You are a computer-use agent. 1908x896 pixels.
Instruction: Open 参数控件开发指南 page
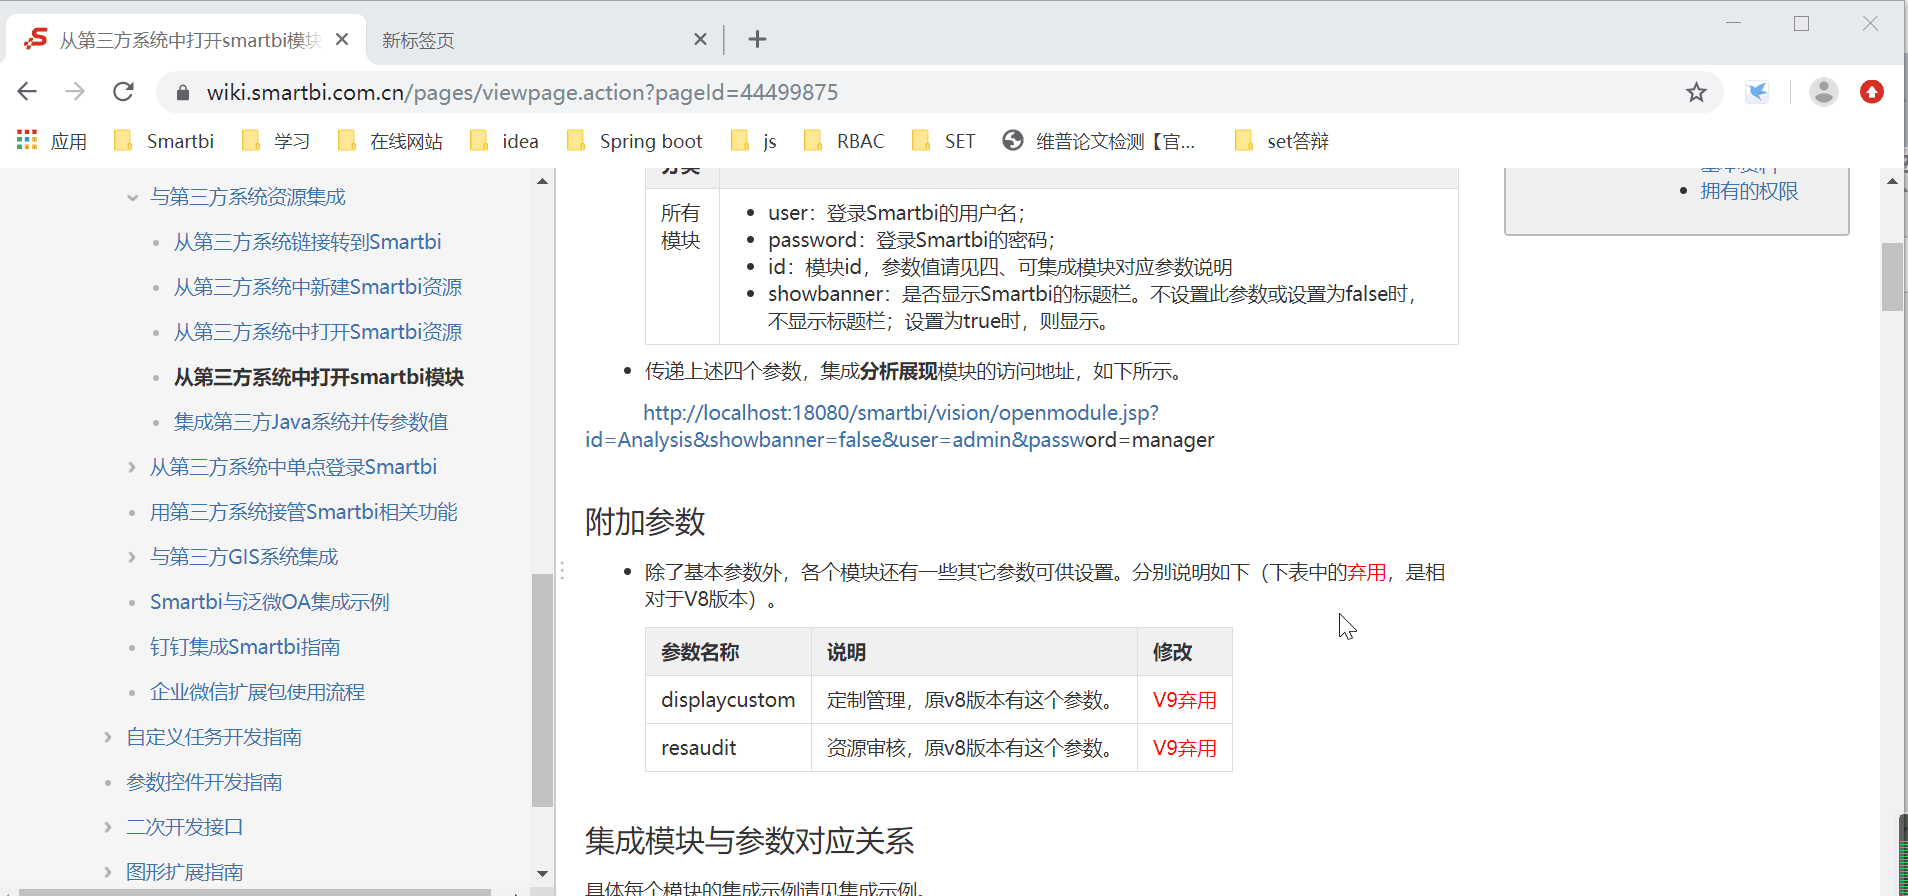(x=204, y=782)
